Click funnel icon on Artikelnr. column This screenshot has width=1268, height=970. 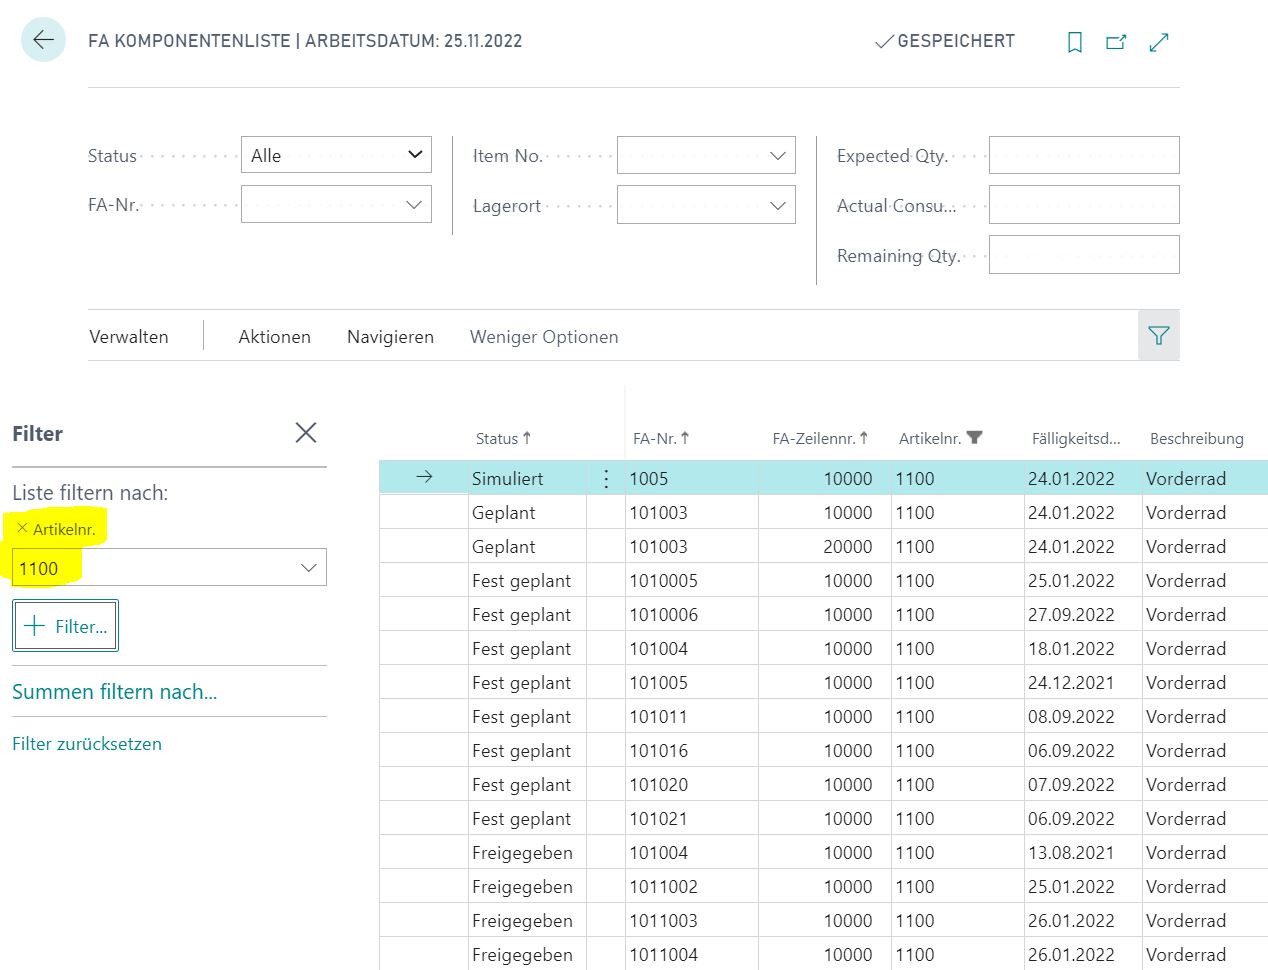tap(975, 438)
